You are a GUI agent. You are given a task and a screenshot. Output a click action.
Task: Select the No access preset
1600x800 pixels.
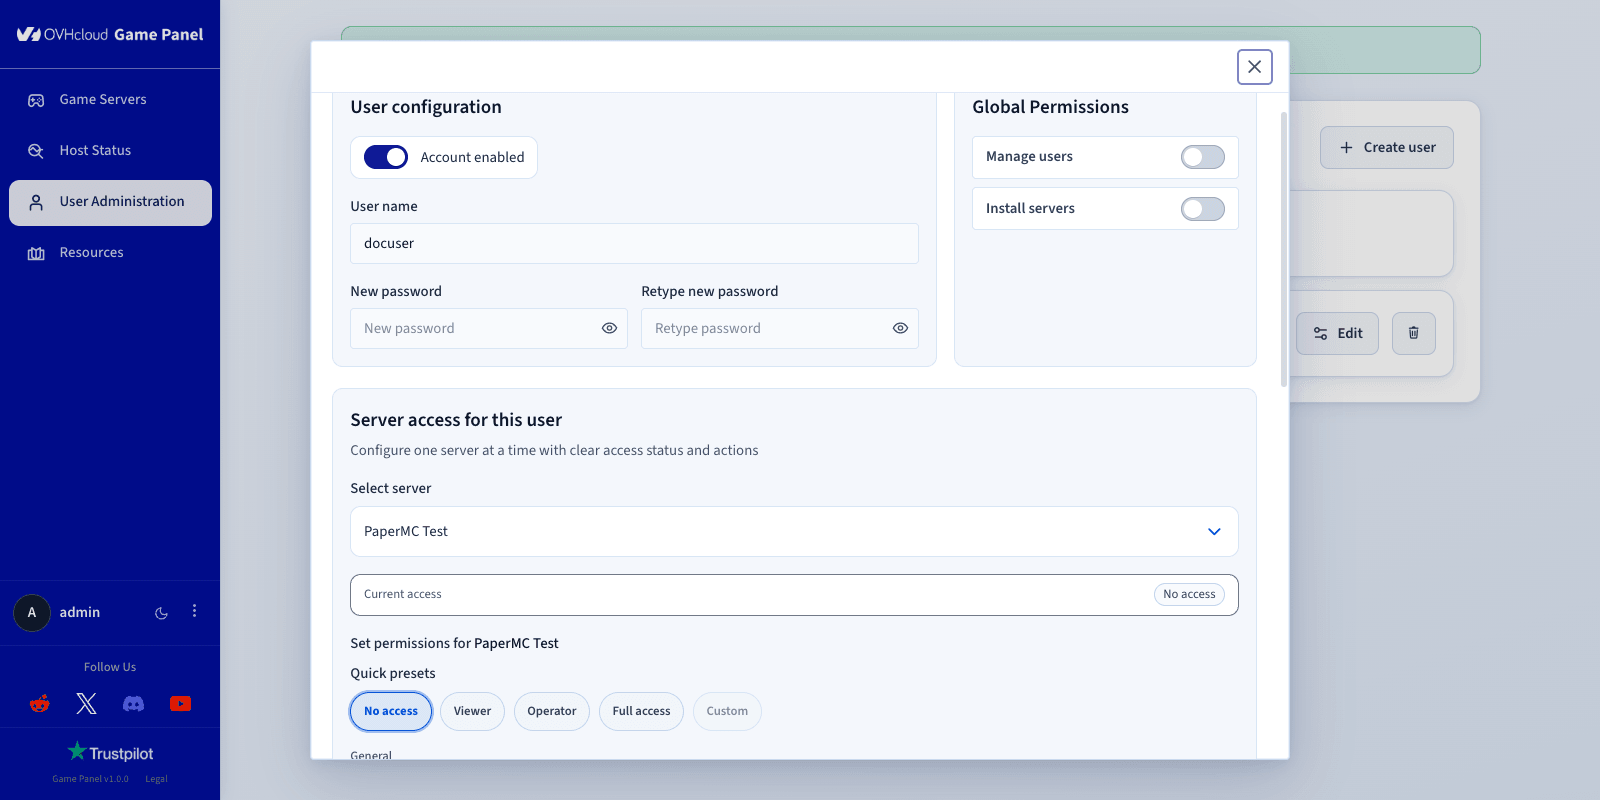(391, 711)
